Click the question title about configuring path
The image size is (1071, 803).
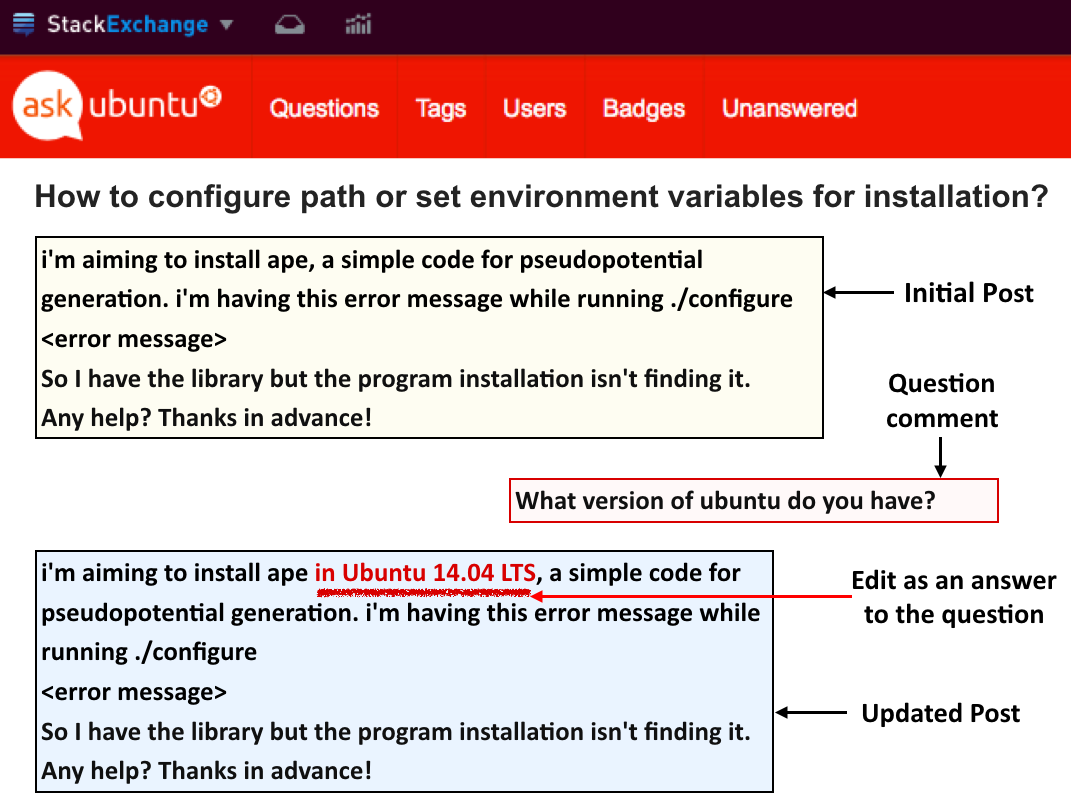click(541, 197)
